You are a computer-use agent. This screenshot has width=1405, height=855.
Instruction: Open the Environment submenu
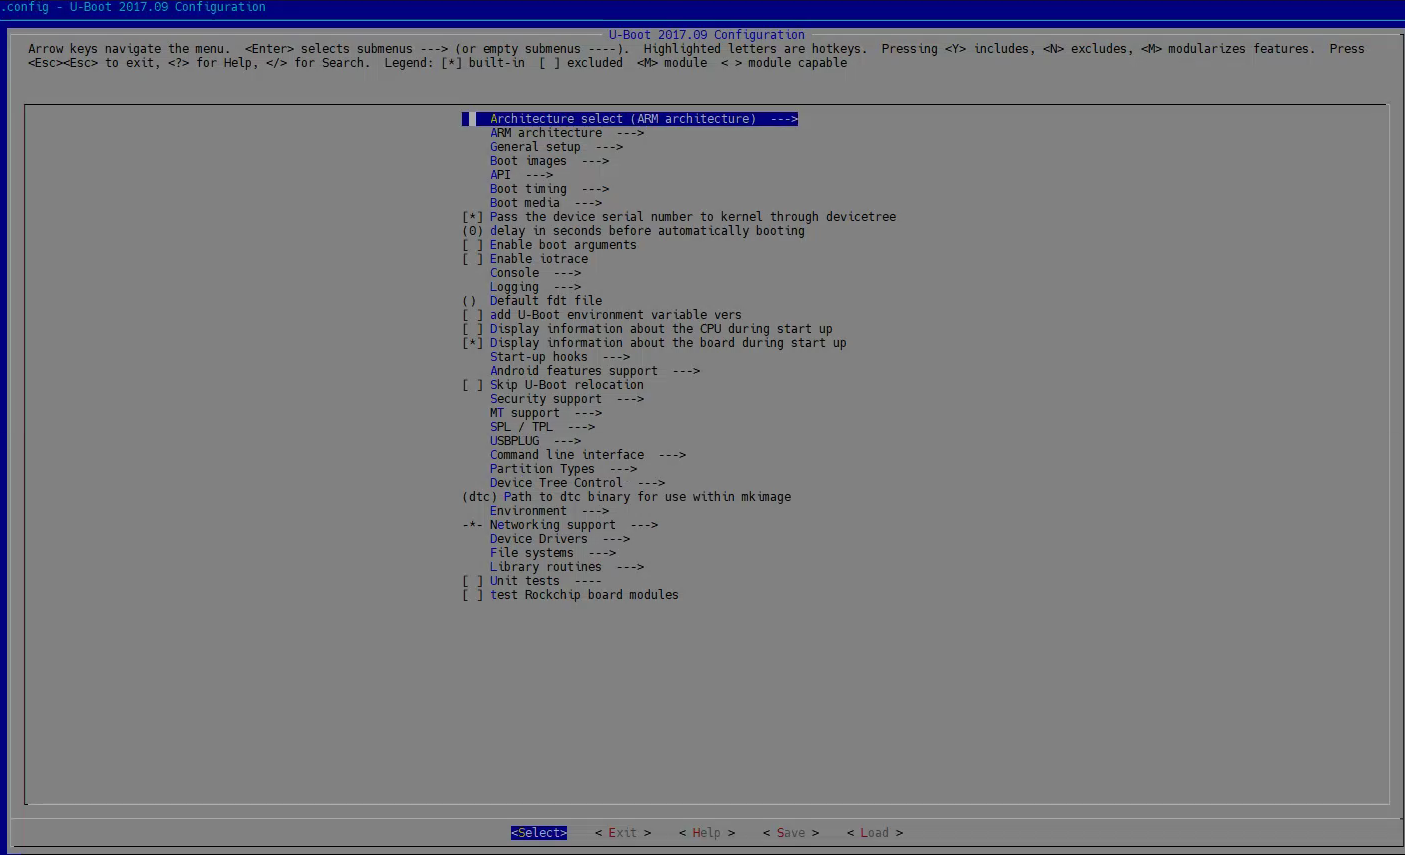click(x=549, y=511)
